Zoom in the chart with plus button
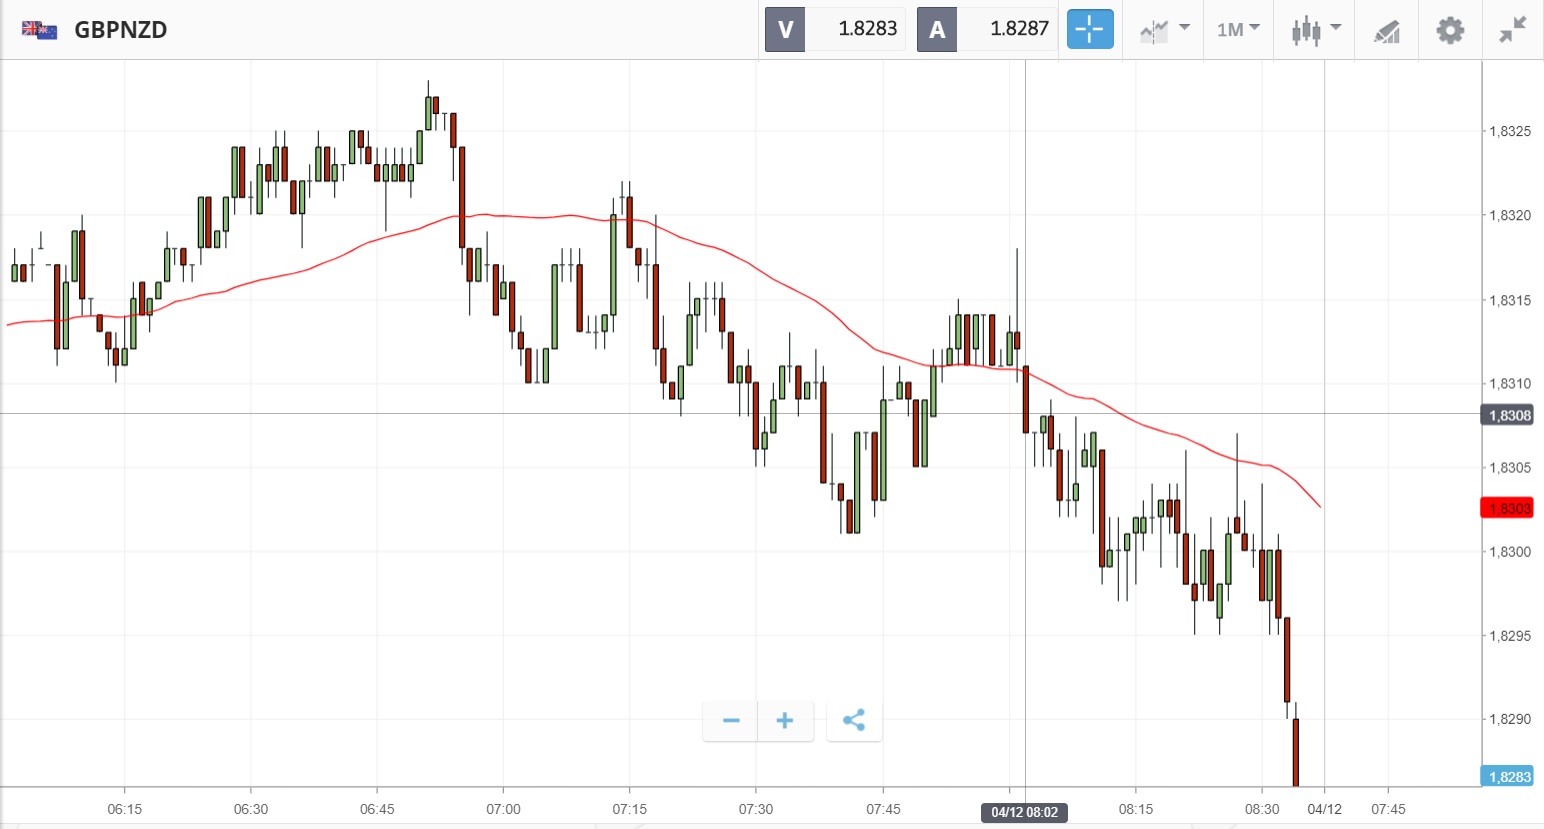The height and width of the screenshot is (829, 1544). (x=785, y=720)
